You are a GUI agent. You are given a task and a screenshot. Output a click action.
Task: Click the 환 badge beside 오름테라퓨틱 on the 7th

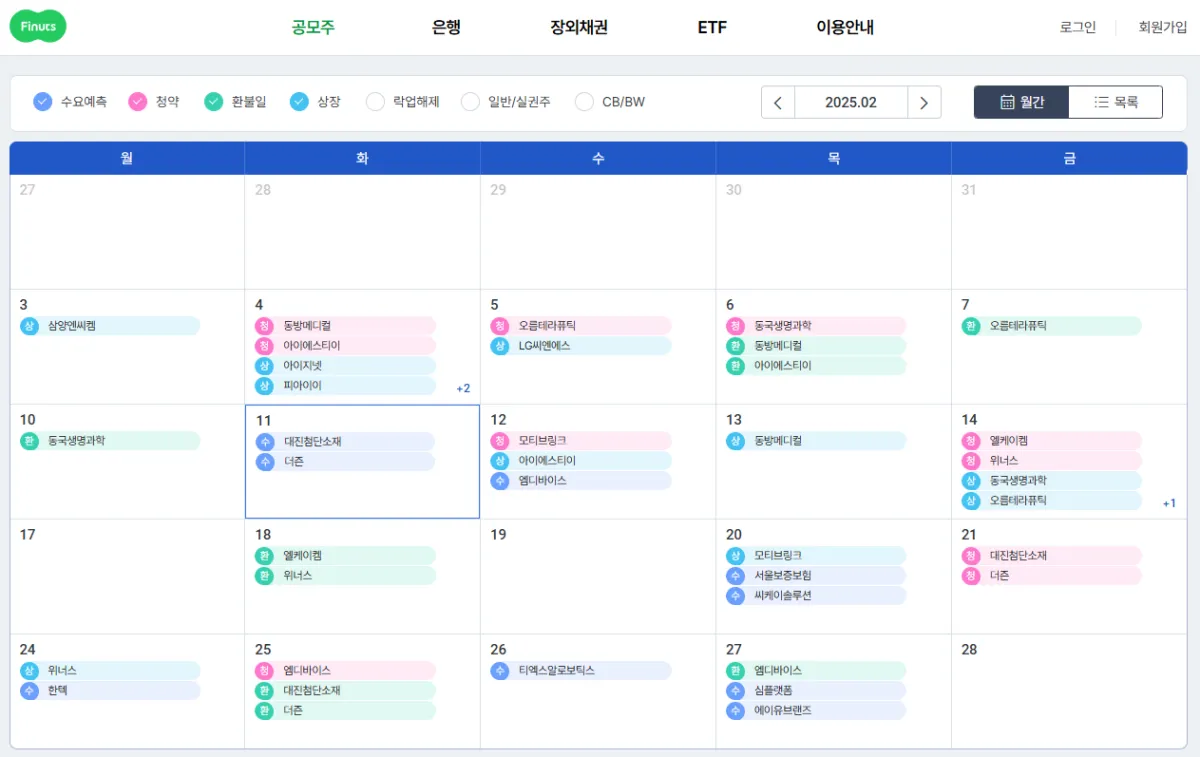tap(970, 326)
